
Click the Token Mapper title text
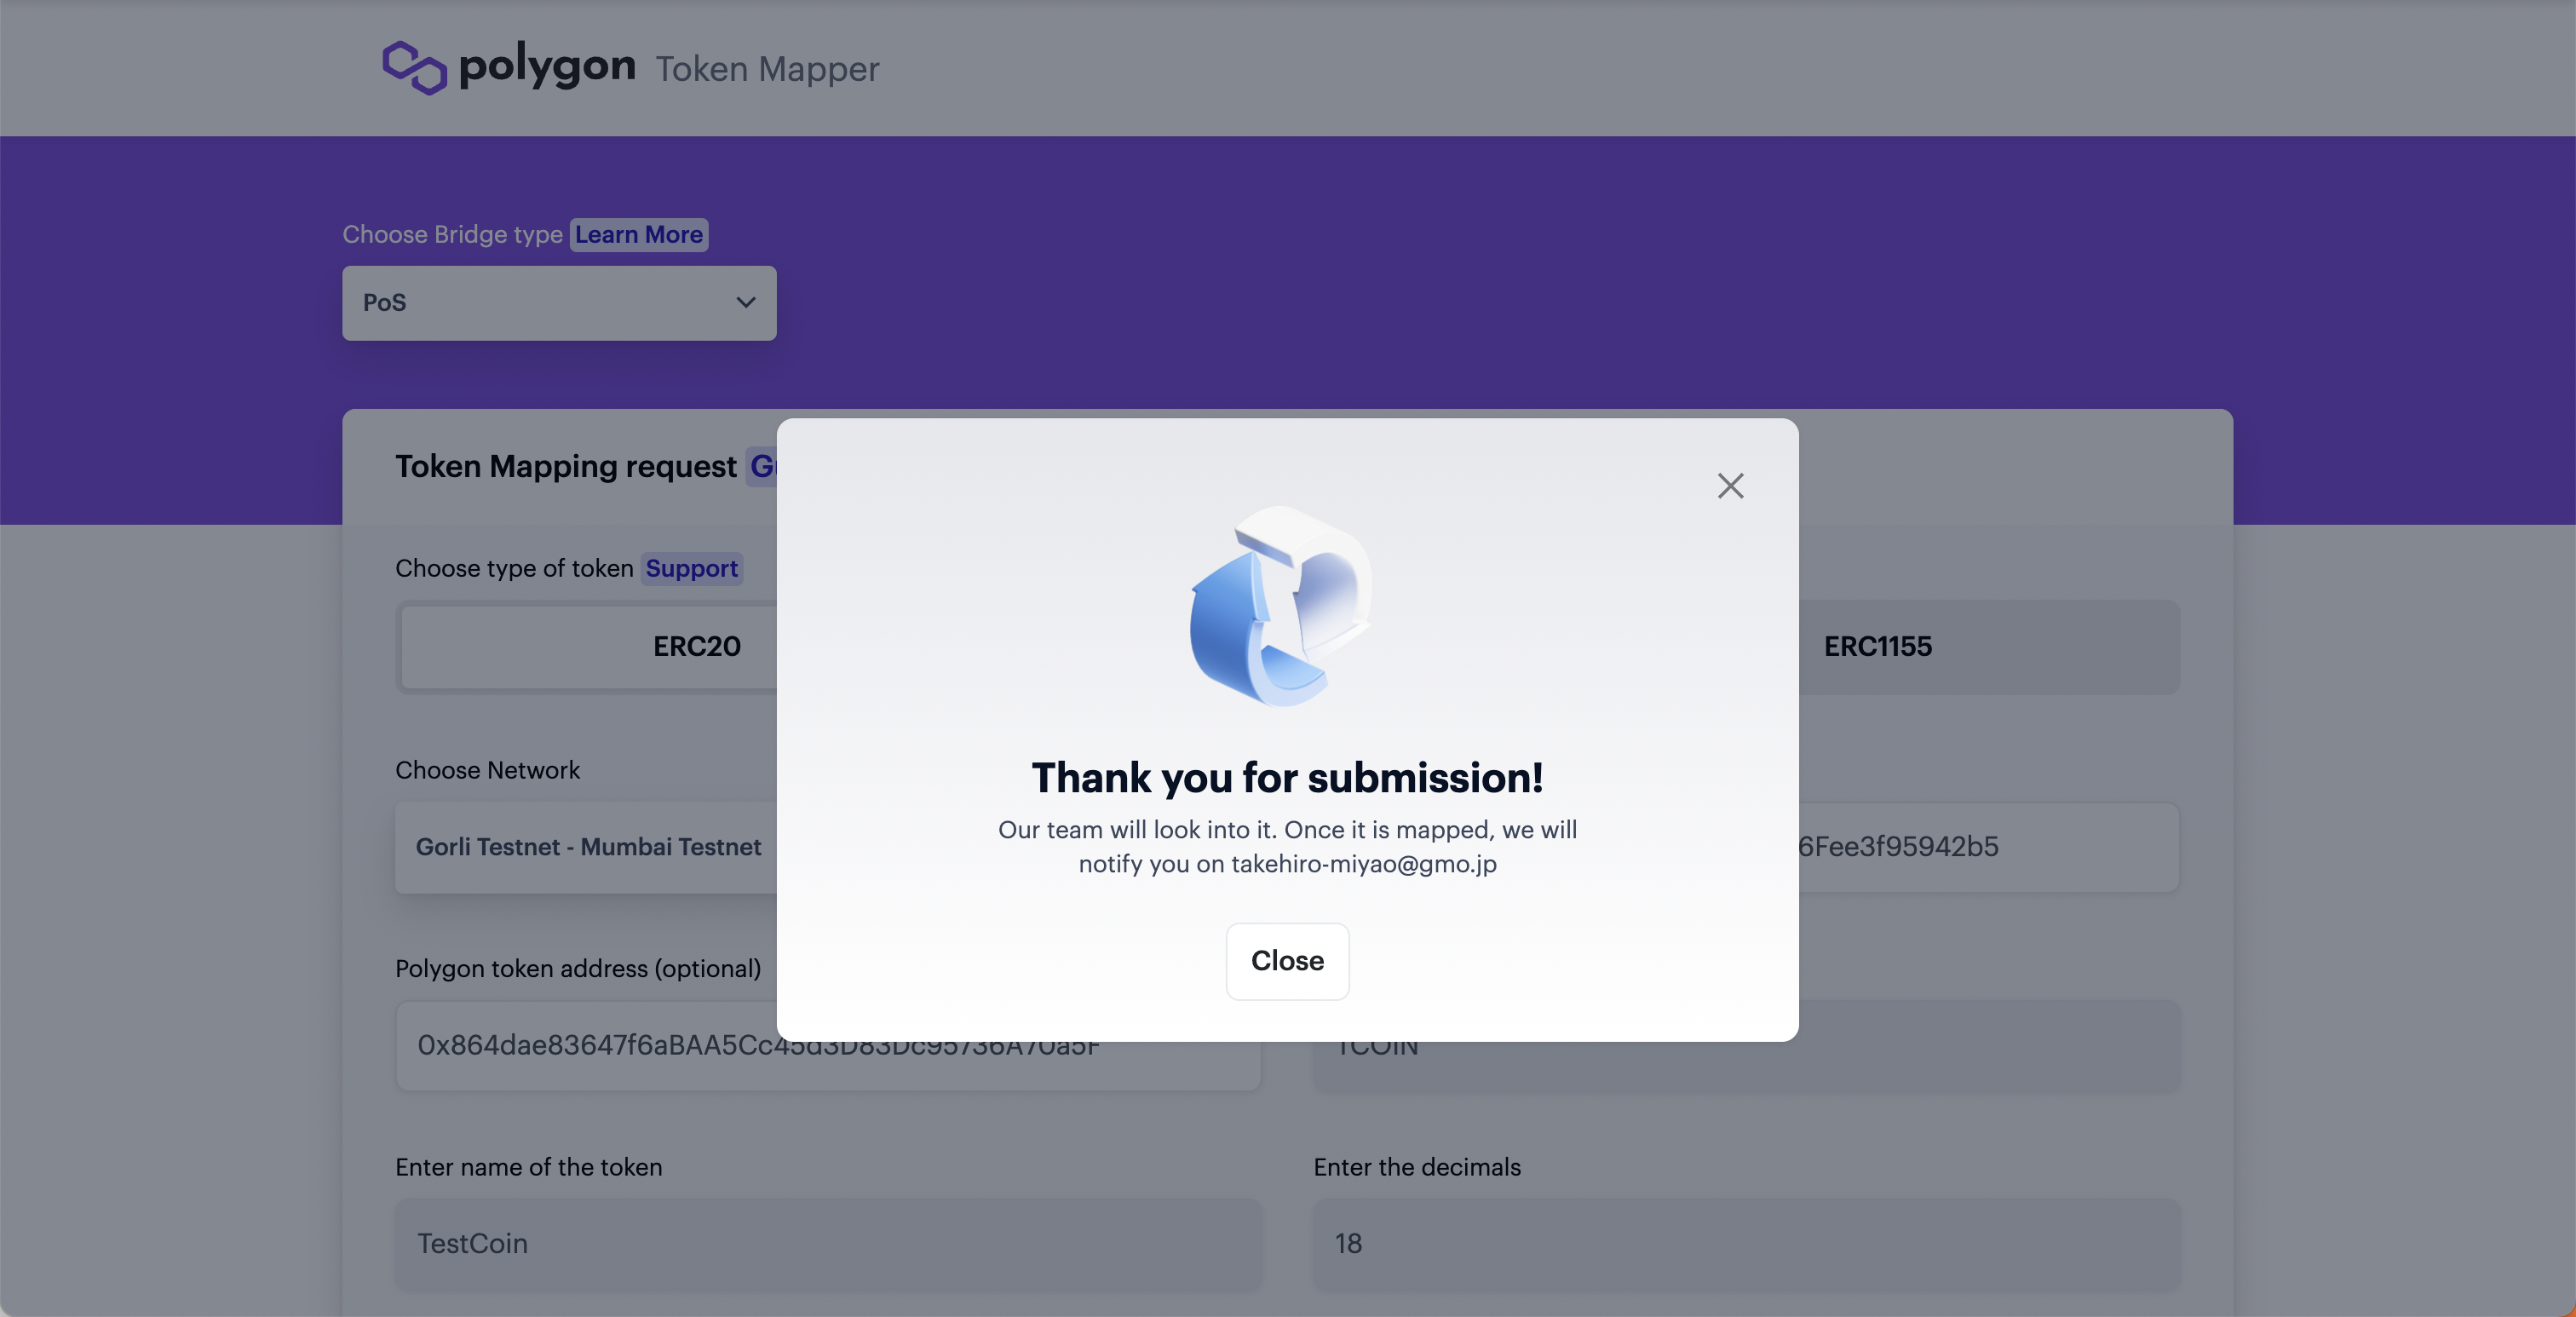click(767, 69)
